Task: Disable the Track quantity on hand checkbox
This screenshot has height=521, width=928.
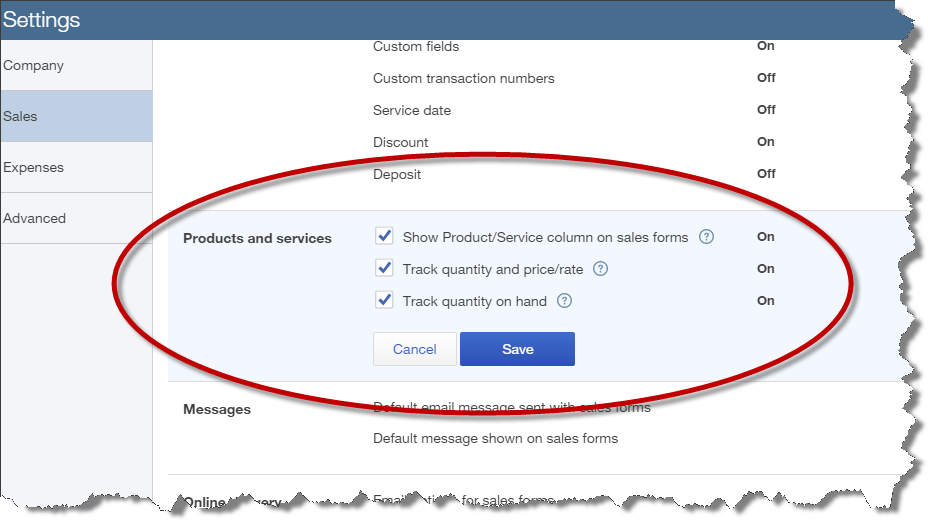Action: 384,300
